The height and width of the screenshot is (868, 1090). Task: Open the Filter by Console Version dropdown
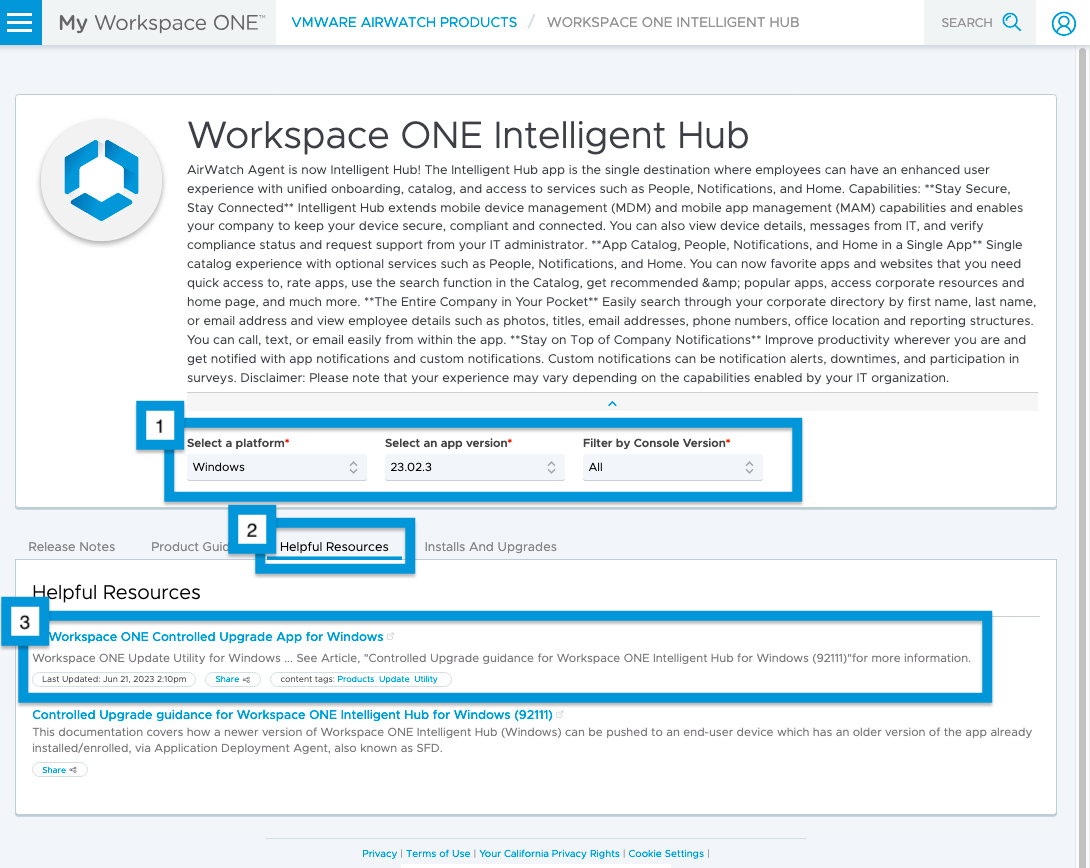coord(672,467)
